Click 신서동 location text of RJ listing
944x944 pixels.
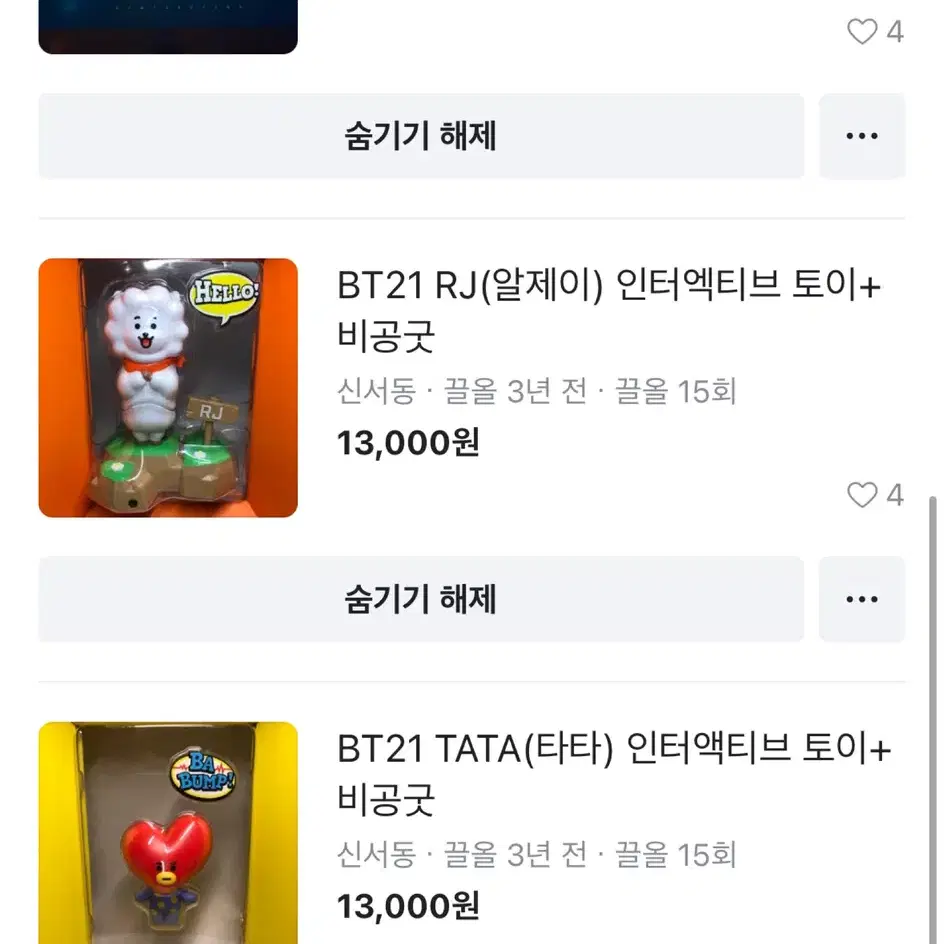376,391
